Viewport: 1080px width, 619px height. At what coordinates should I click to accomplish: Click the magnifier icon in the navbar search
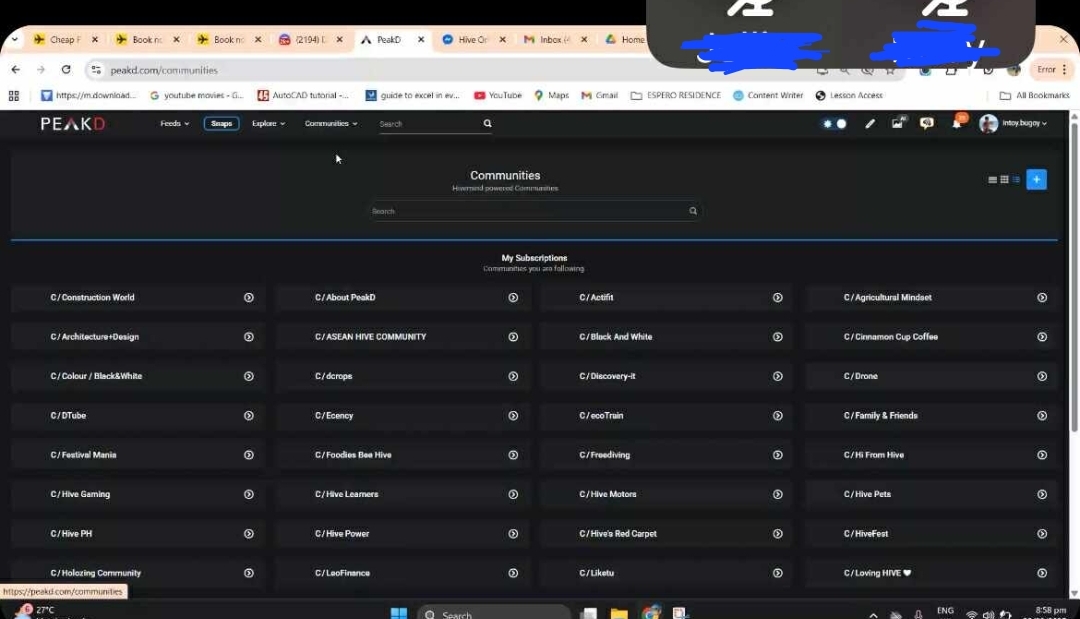click(x=488, y=123)
